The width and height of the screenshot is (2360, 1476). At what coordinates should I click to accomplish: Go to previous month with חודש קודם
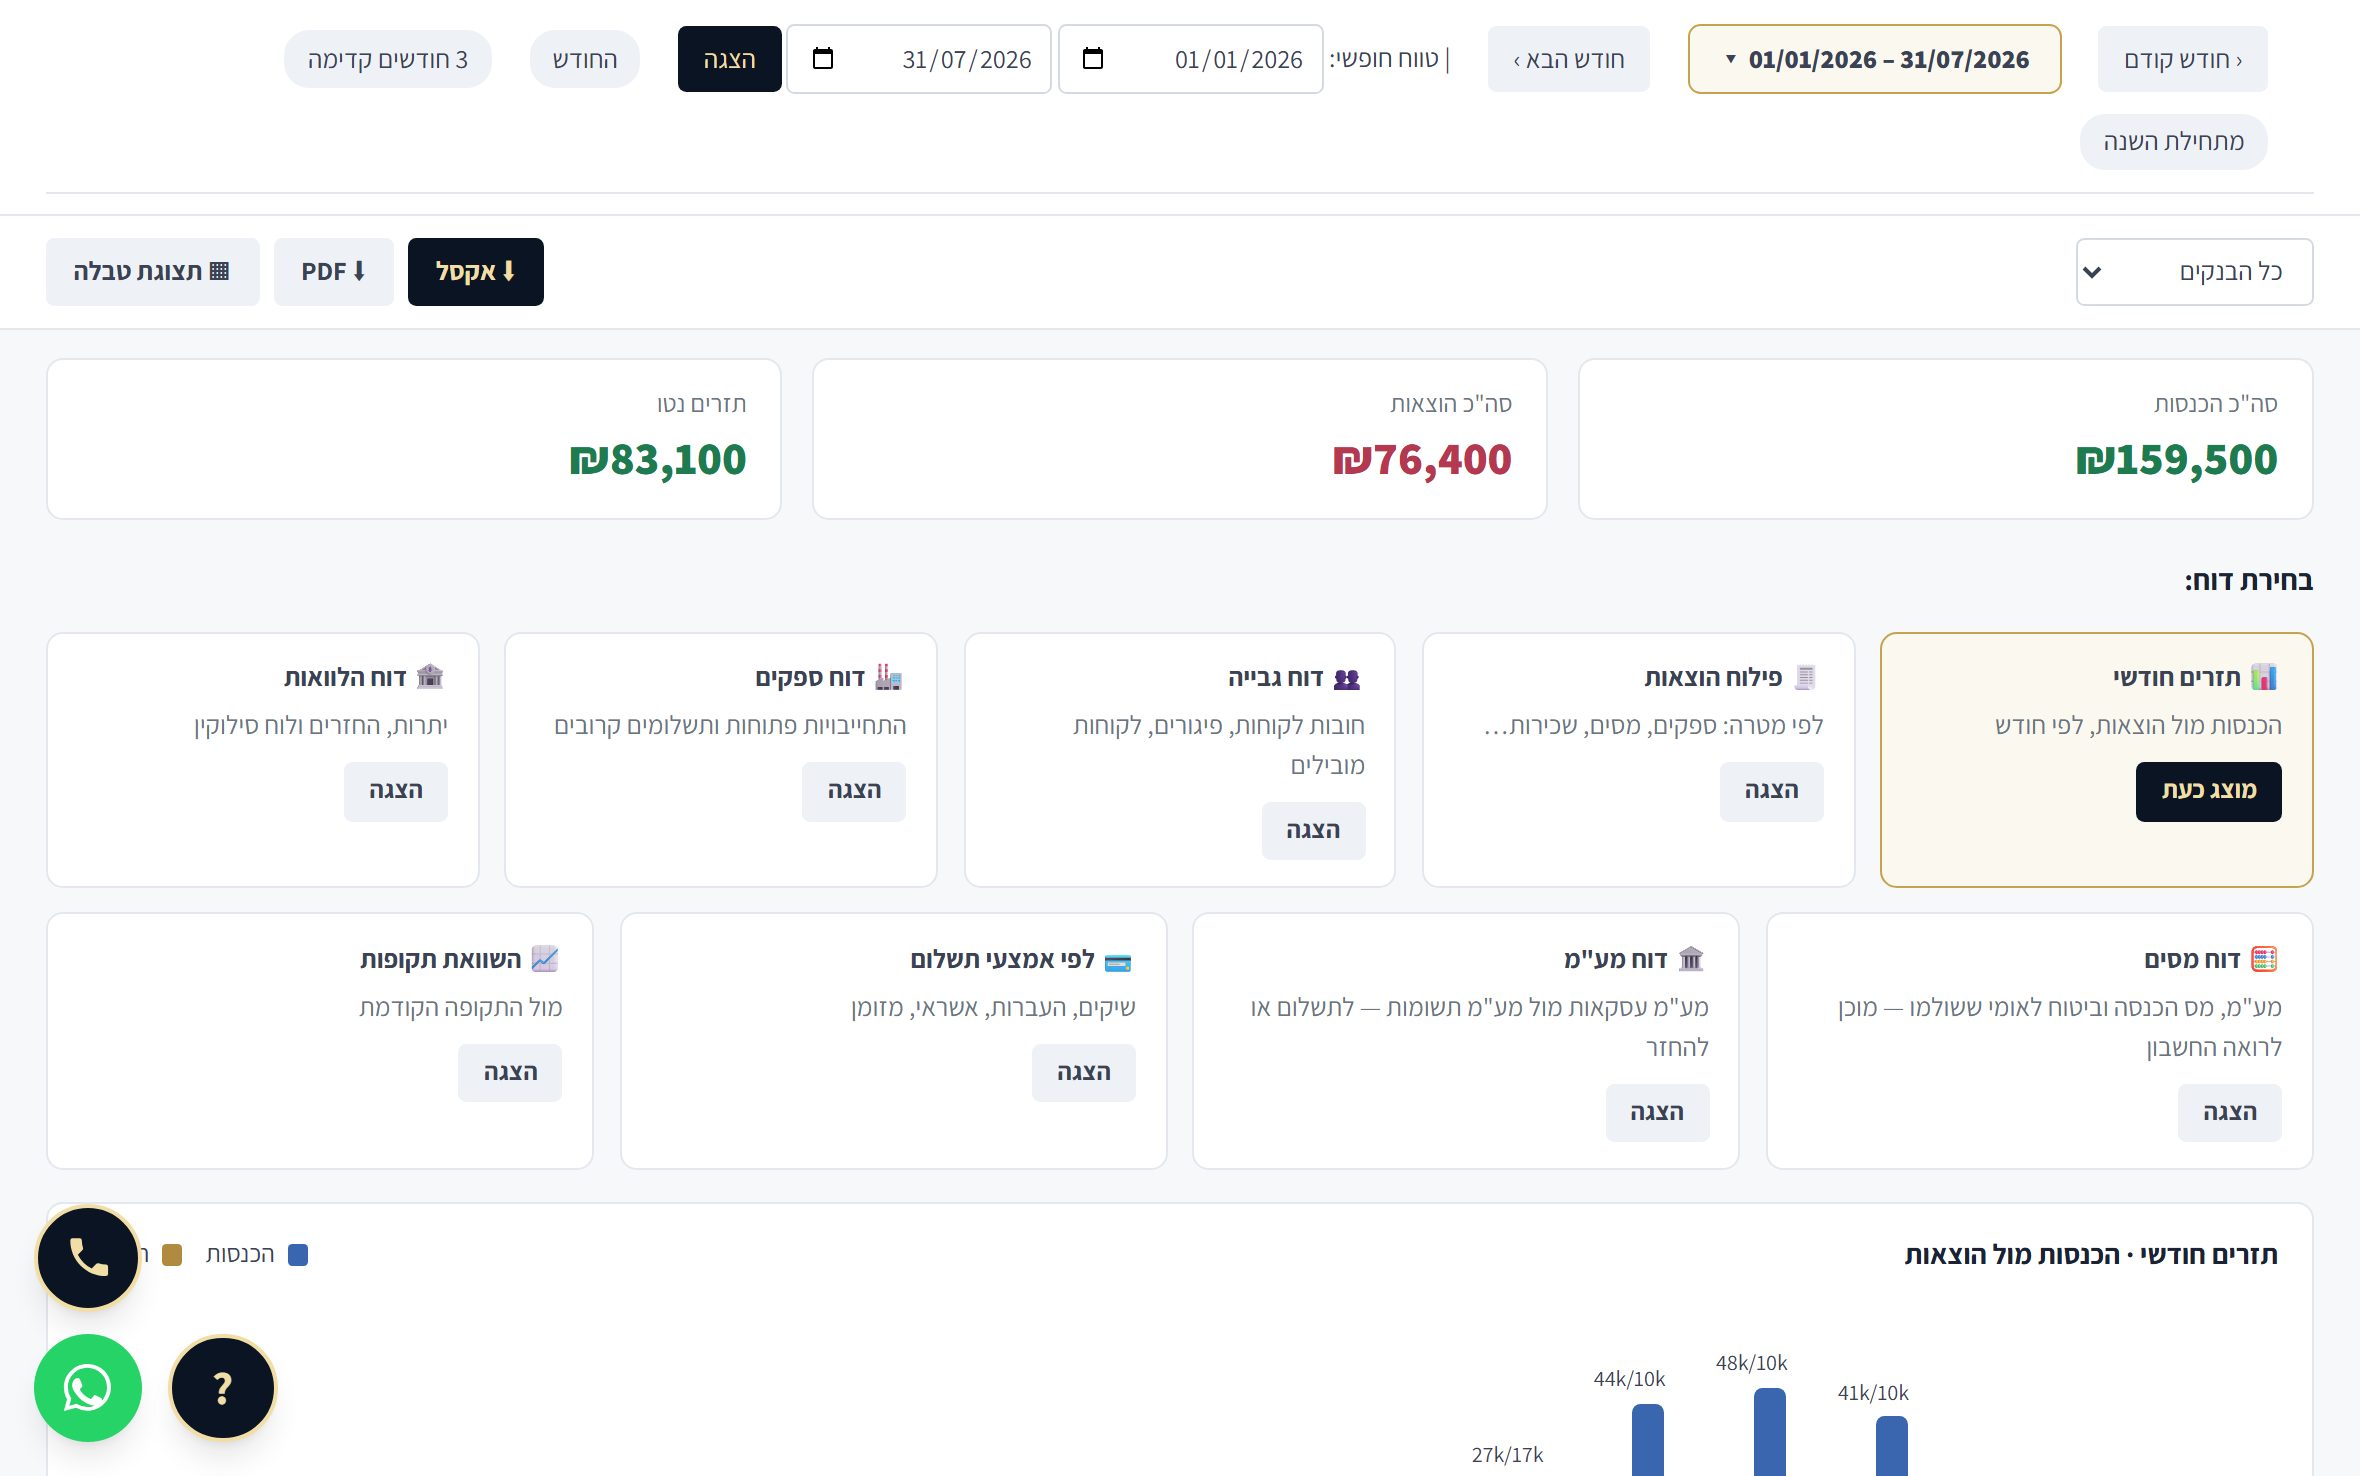coord(2182,59)
